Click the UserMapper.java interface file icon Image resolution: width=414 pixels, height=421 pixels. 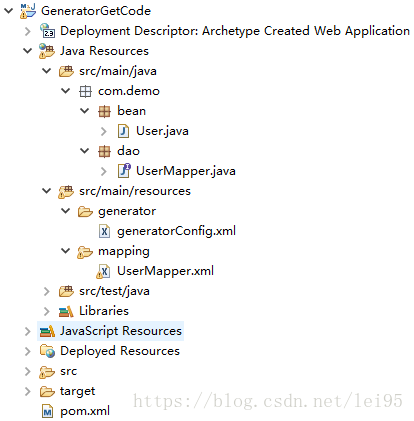pos(124,170)
